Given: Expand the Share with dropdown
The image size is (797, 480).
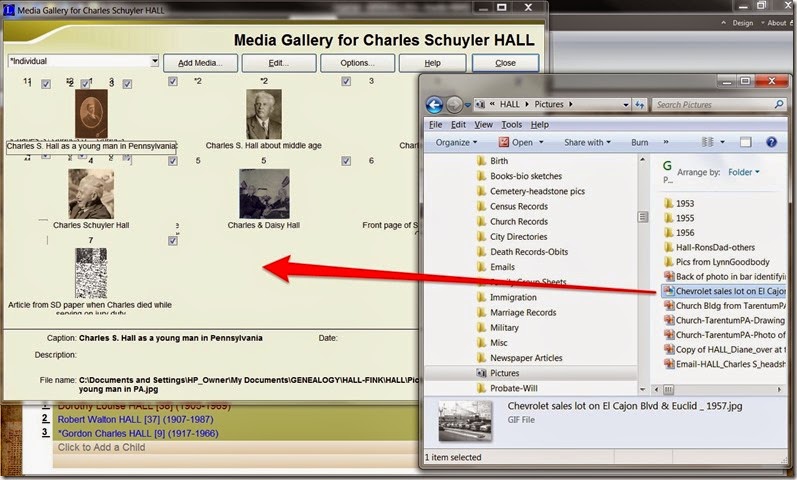Looking at the screenshot, I should point(587,142).
